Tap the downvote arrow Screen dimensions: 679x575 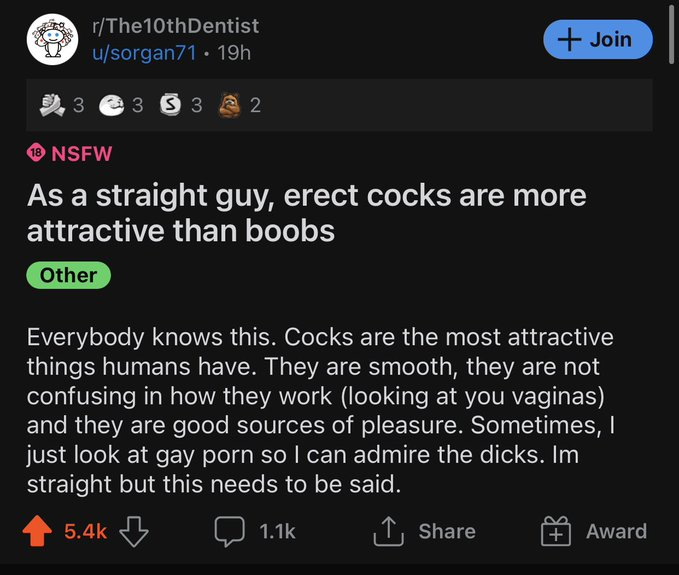[x=134, y=531]
